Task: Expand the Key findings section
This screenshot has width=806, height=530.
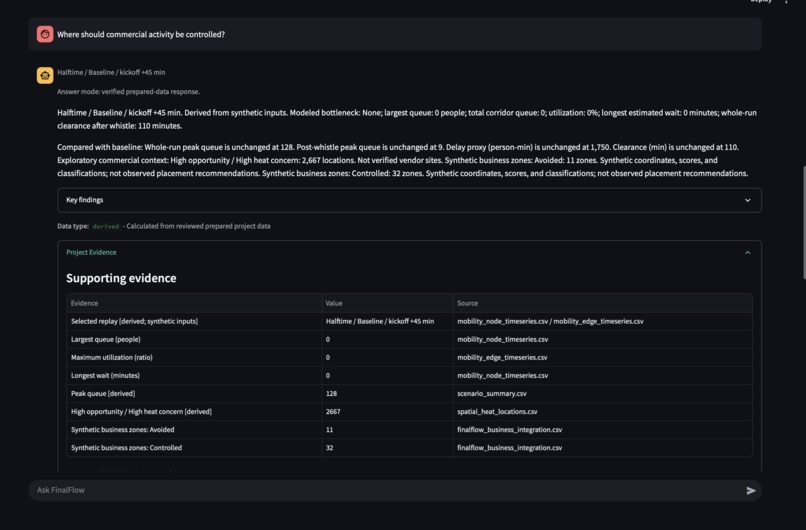Action: pos(409,200)
